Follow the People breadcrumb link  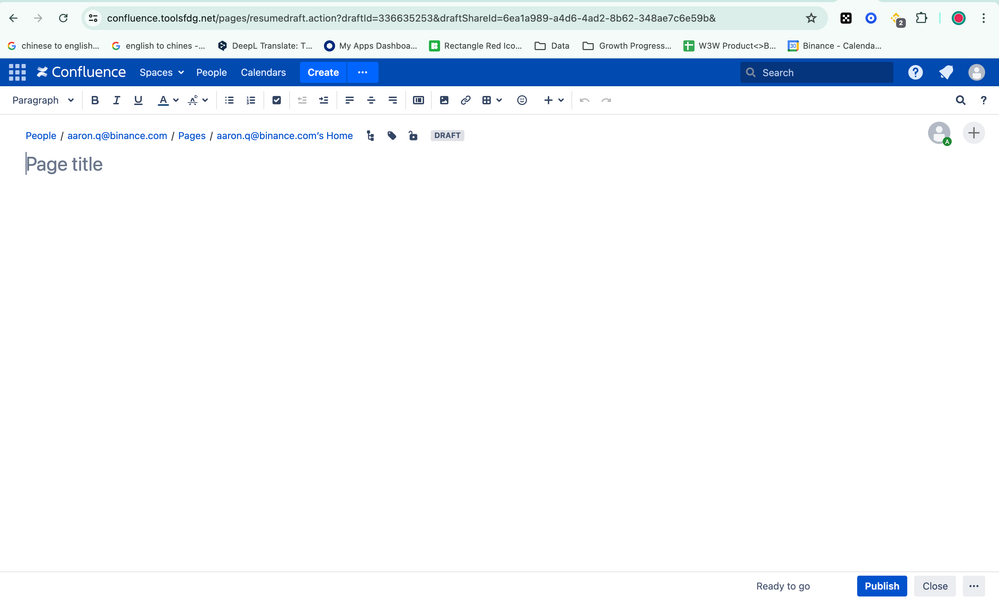41,136
